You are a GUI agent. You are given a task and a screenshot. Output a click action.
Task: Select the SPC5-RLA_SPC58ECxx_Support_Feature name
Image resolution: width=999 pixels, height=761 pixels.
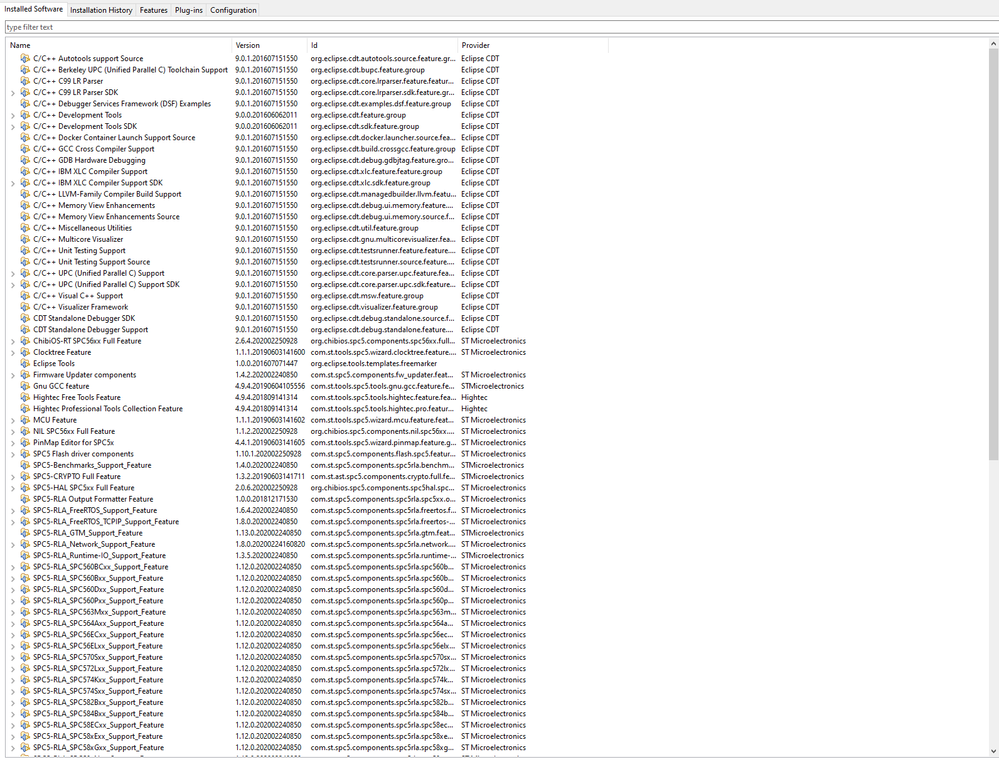(x=99, y=725)
